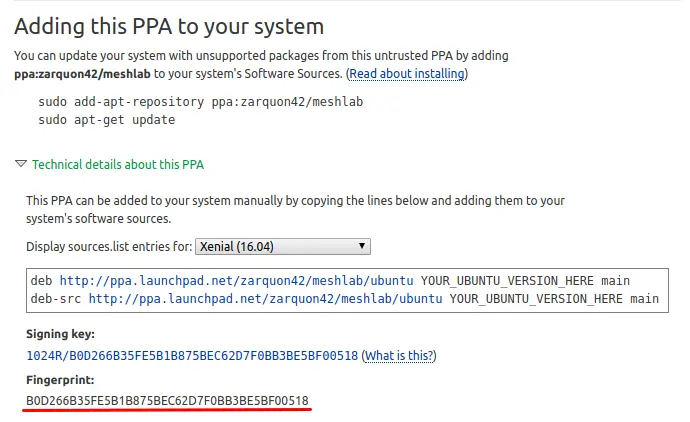Image resolution: width=690 pixels, height=422 pixels.
Task: Click the bold ppa:zarquon42/meshlab text
Action: point(82,74)
